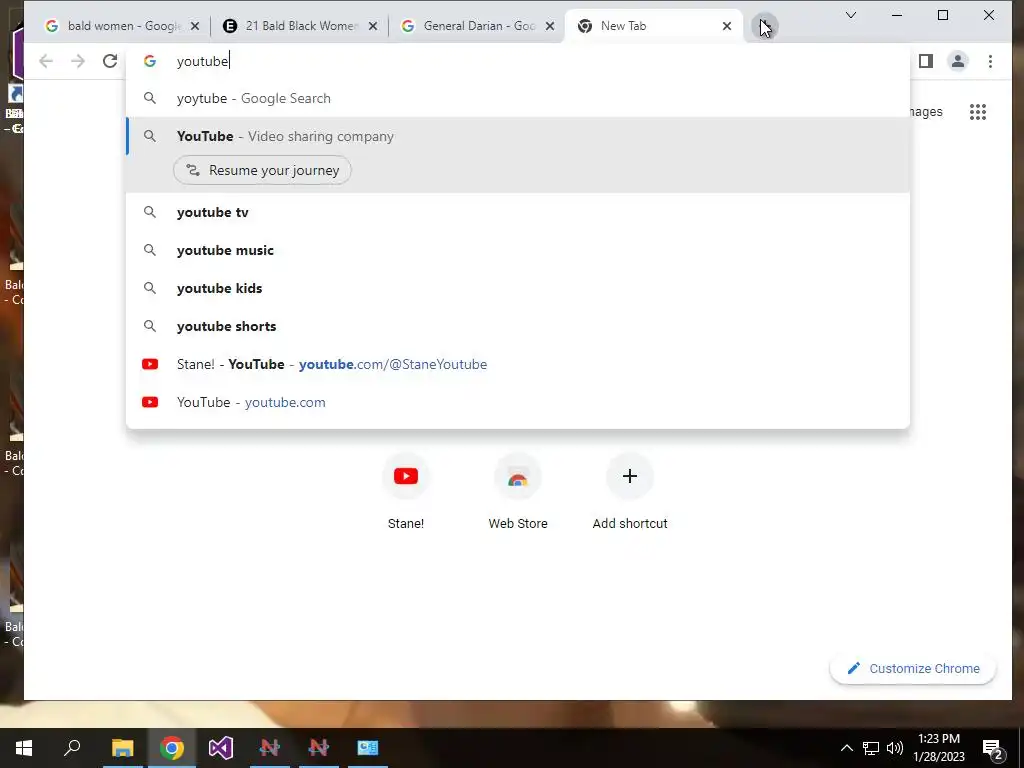Choose the youtube shorts suggestion
The image size is (1024, 768).
517,326
